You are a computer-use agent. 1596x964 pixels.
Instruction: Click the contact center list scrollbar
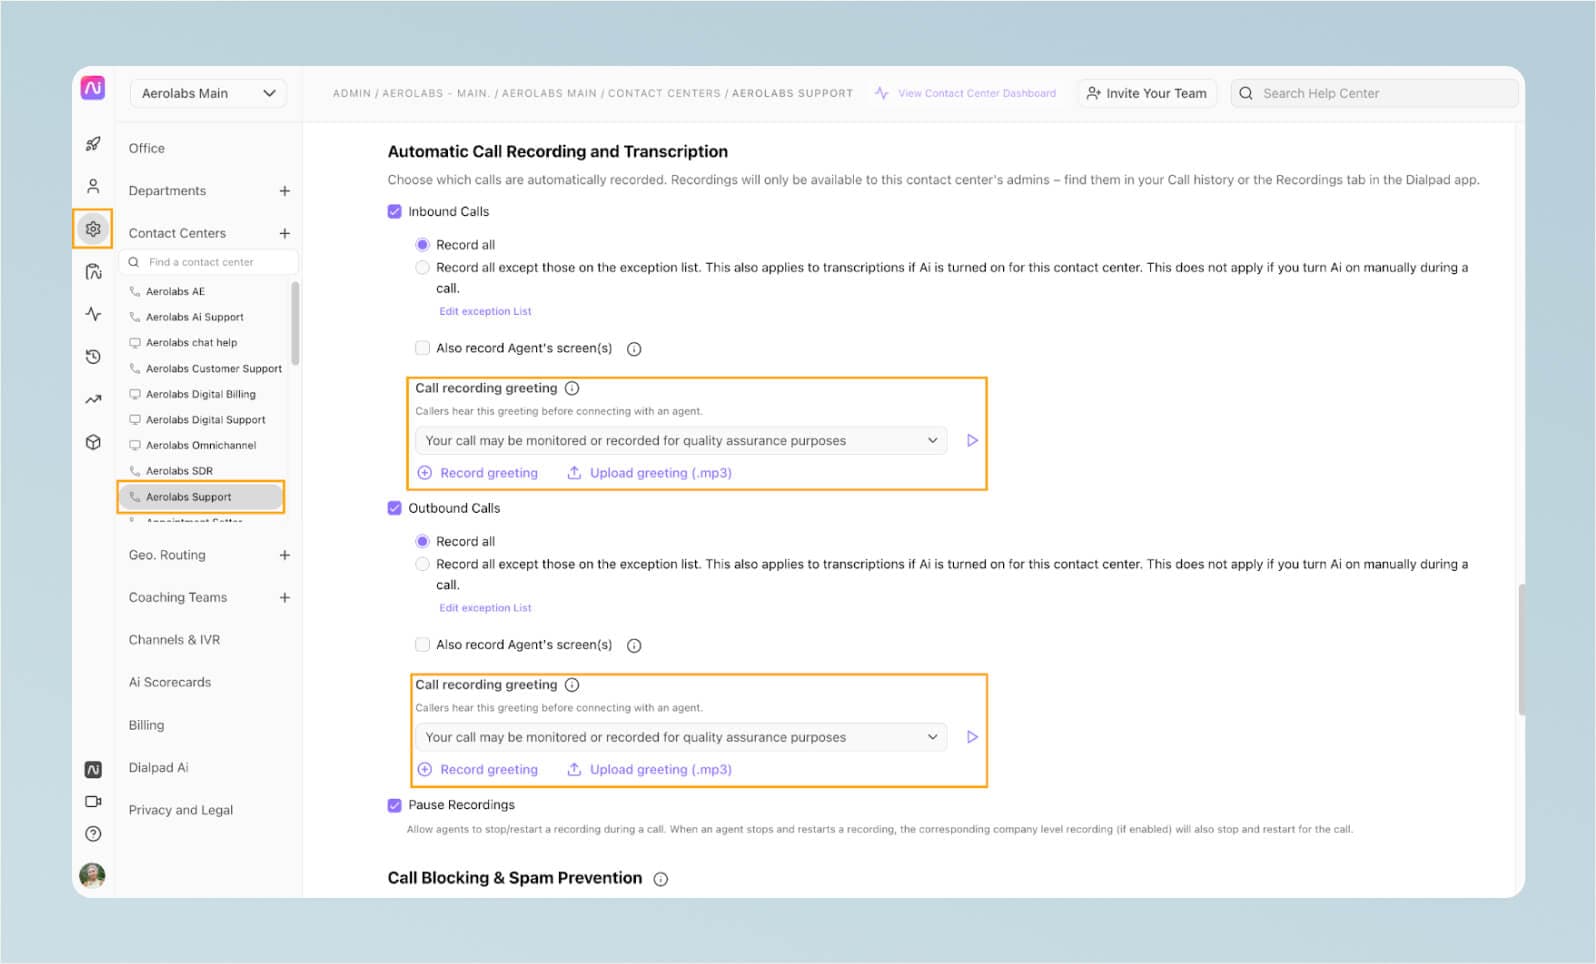(295, 324)
